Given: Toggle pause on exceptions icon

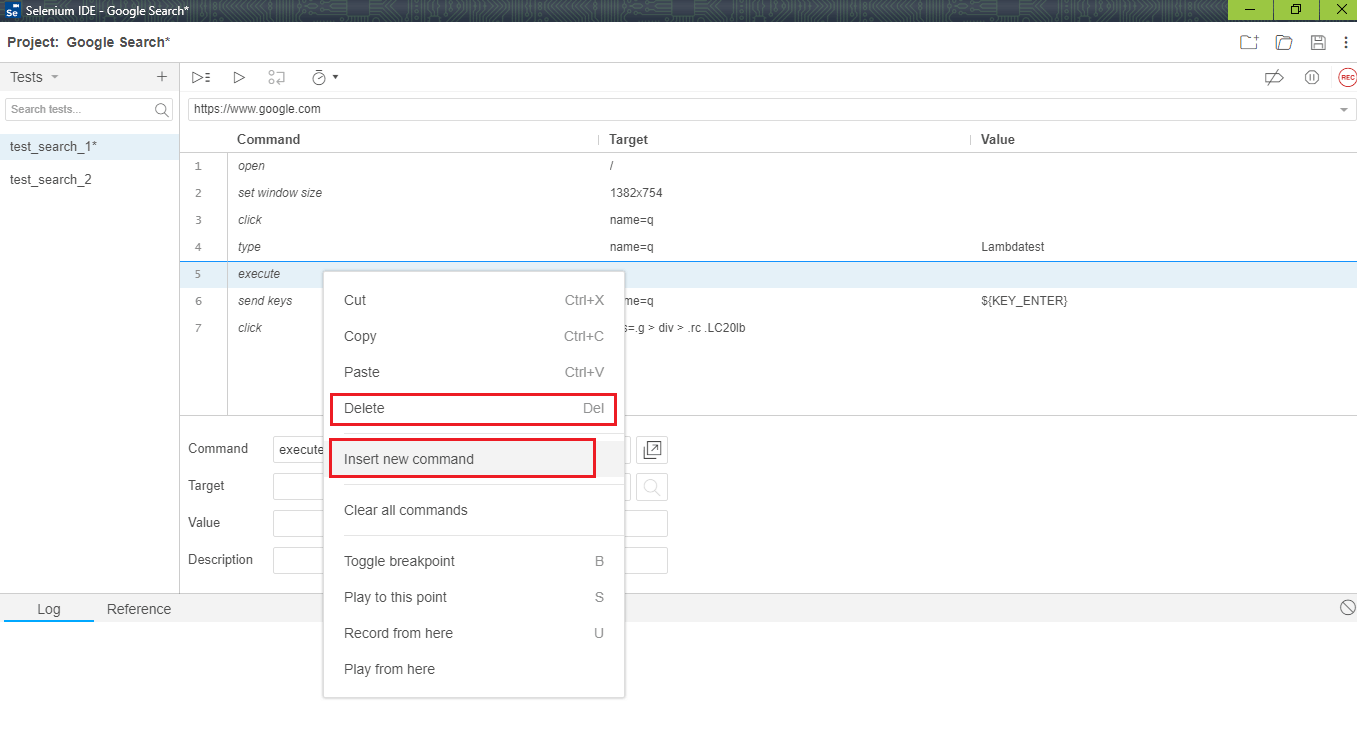Looking at the screenshot, I should click(1312, 77).
